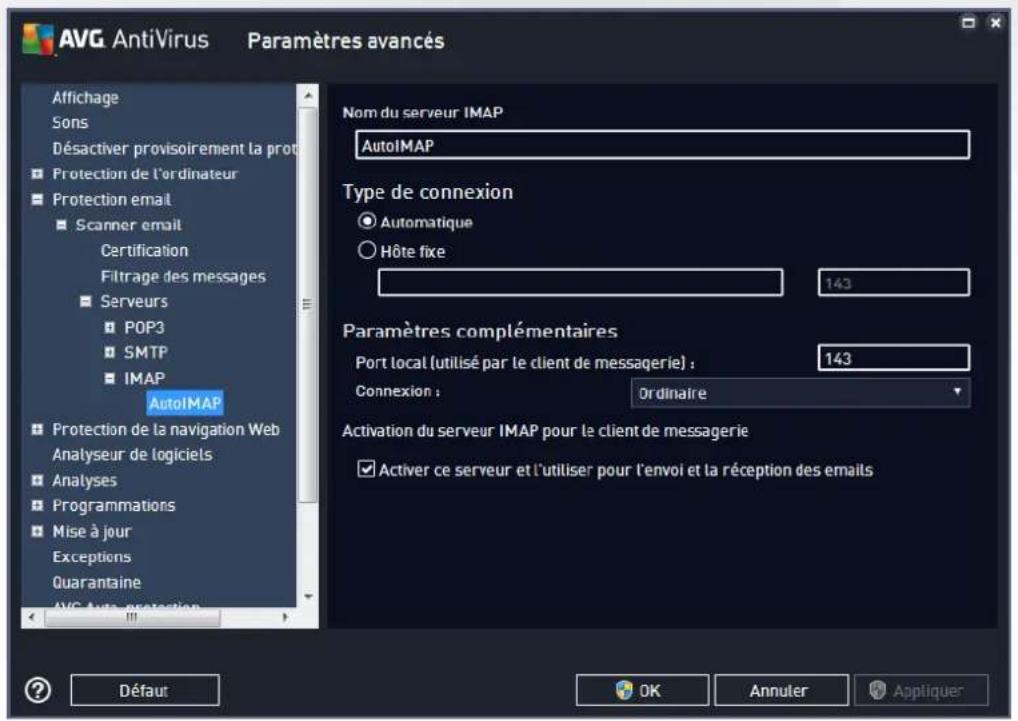Open Désactiver provisoirement la protection item

(x=175, y=148)
